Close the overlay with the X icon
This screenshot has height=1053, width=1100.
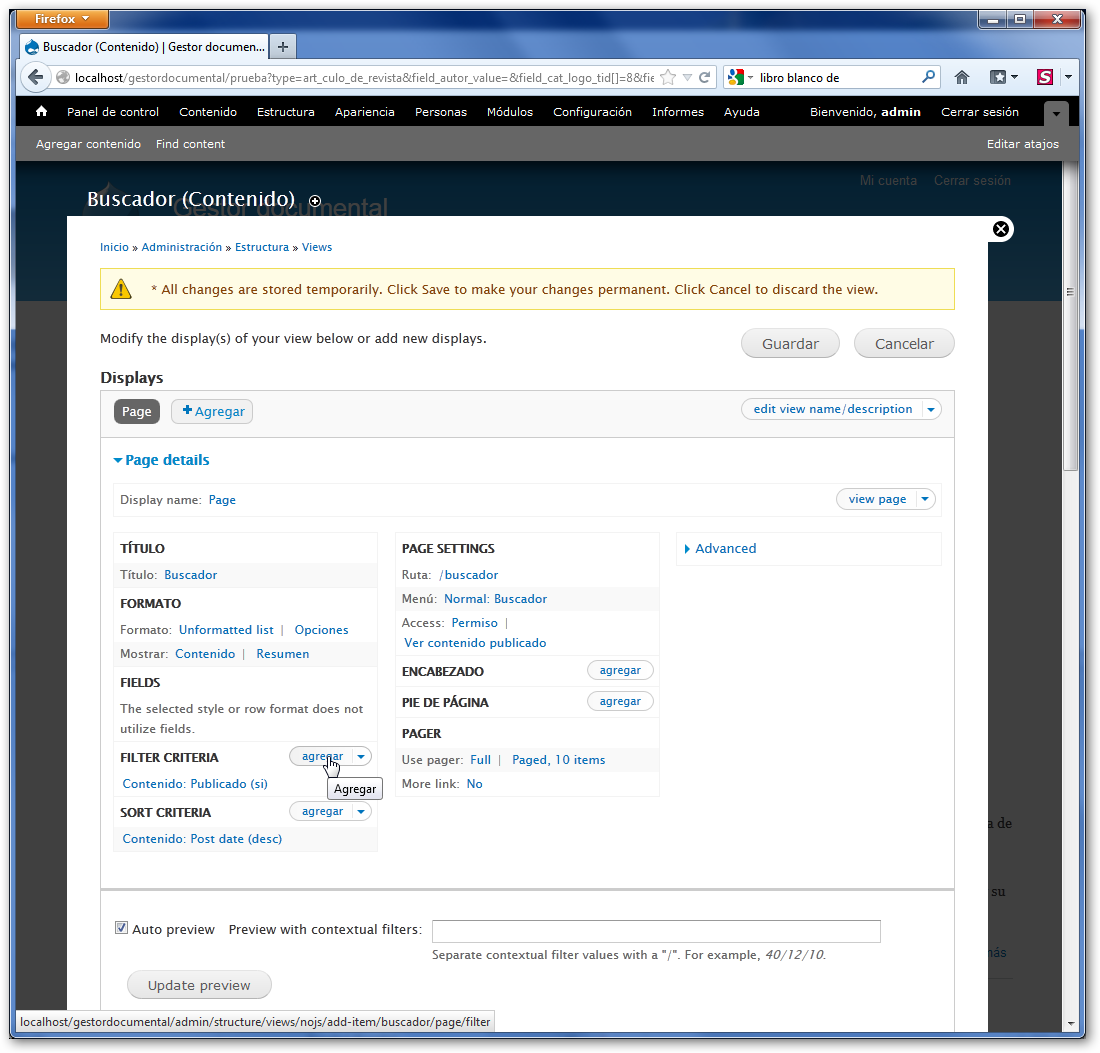(1000, 229)
